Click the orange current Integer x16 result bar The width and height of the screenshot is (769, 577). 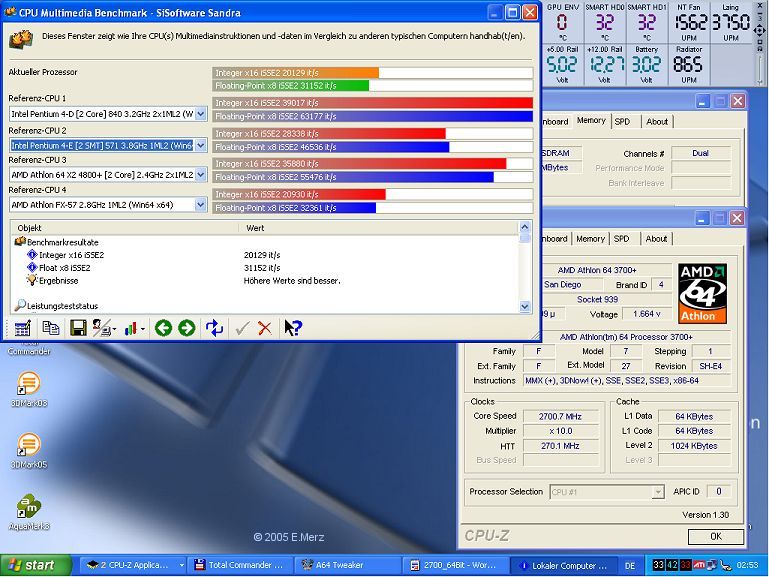(296, 73)
